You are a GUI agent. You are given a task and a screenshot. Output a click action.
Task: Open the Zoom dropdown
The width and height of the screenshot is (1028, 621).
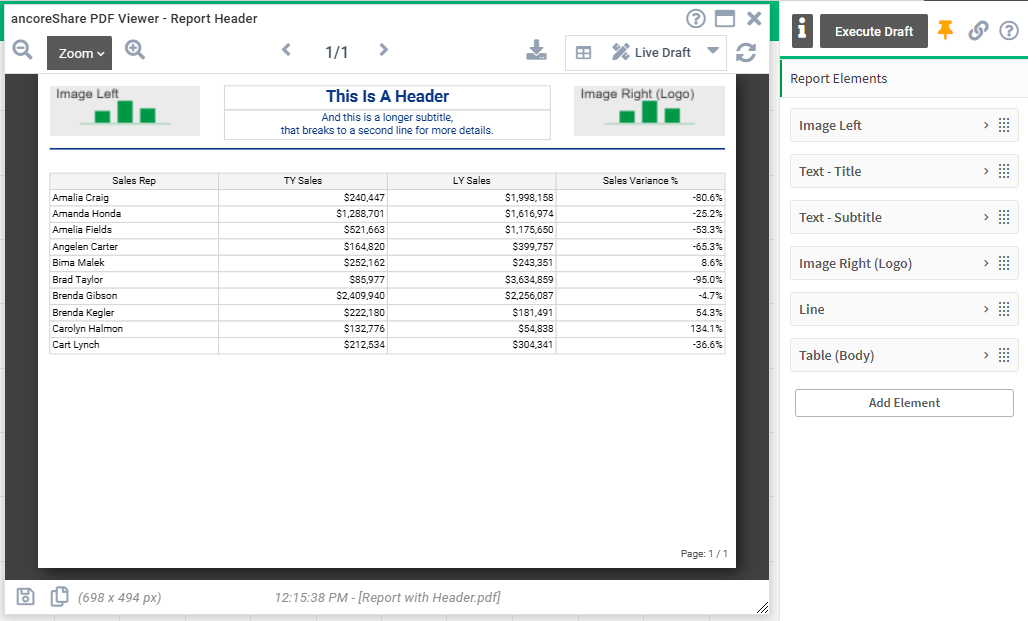[x=79, y=52]
